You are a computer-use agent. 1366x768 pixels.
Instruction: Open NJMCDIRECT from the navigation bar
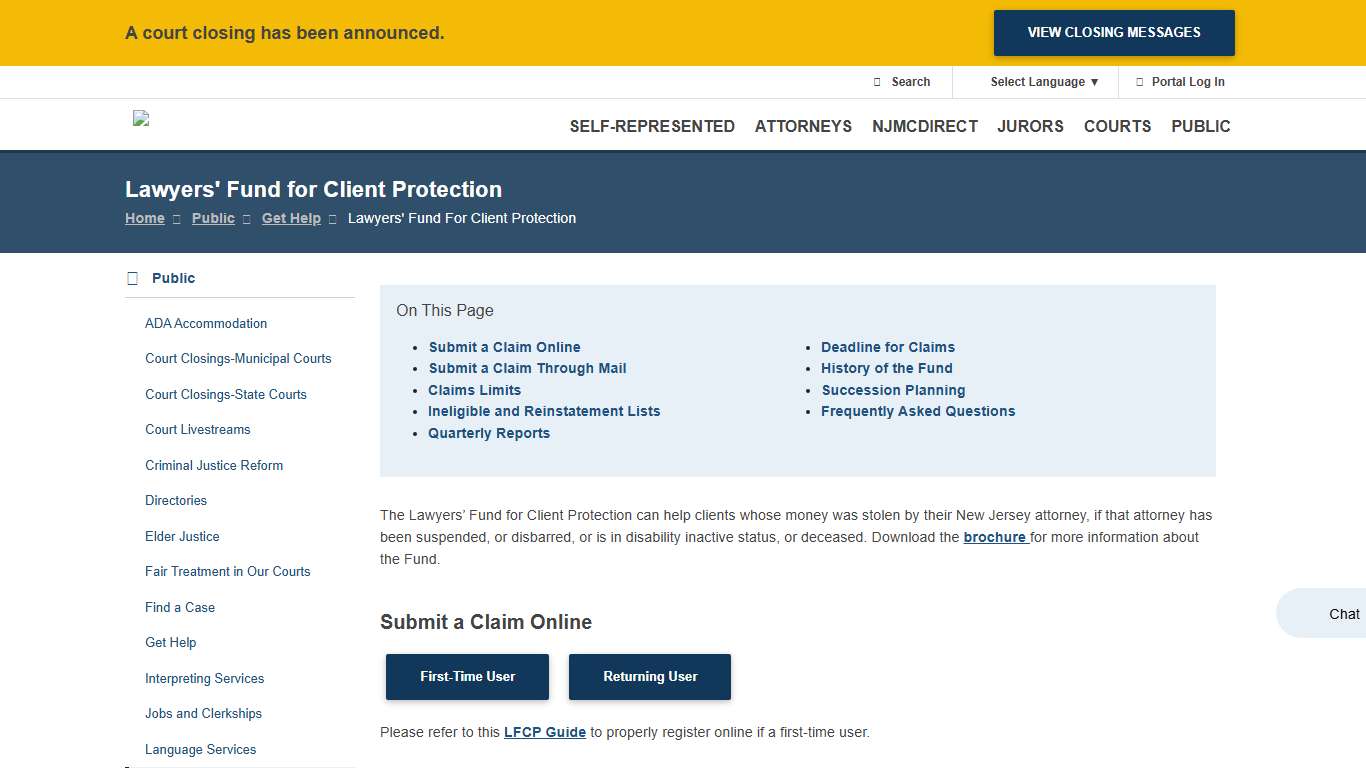(x=925, y=126)
